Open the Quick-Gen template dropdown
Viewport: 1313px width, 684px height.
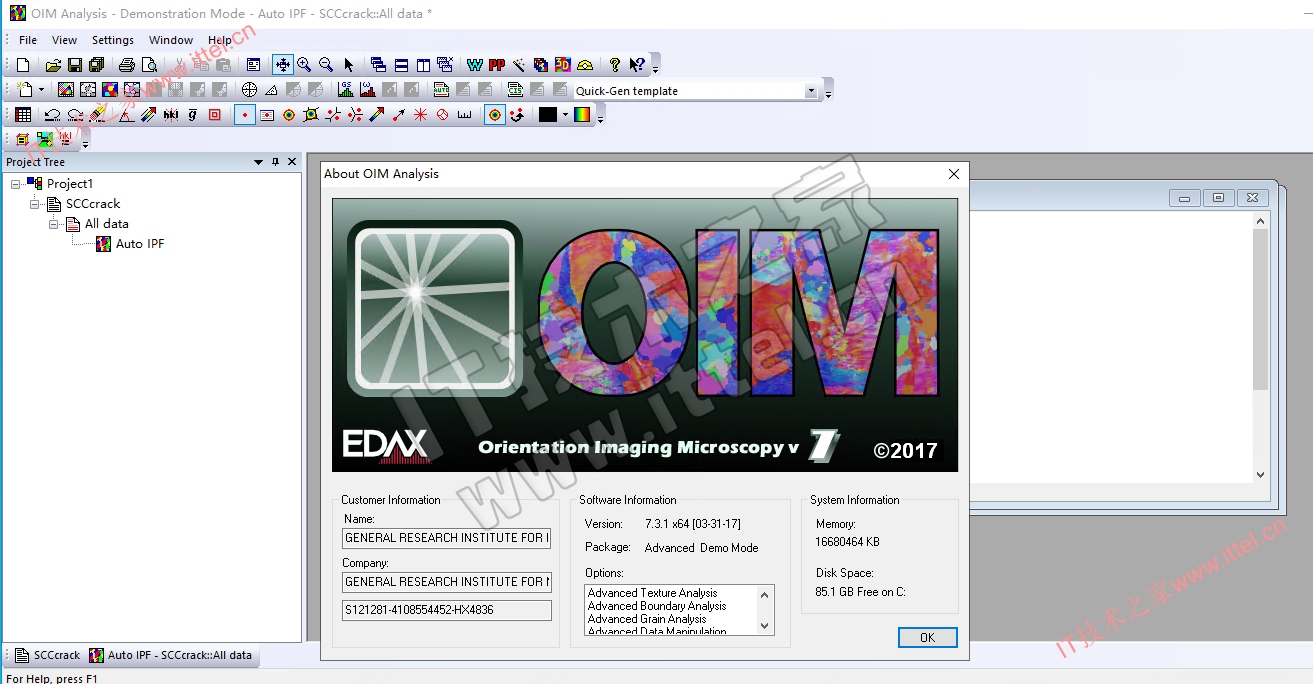point(811,91)
